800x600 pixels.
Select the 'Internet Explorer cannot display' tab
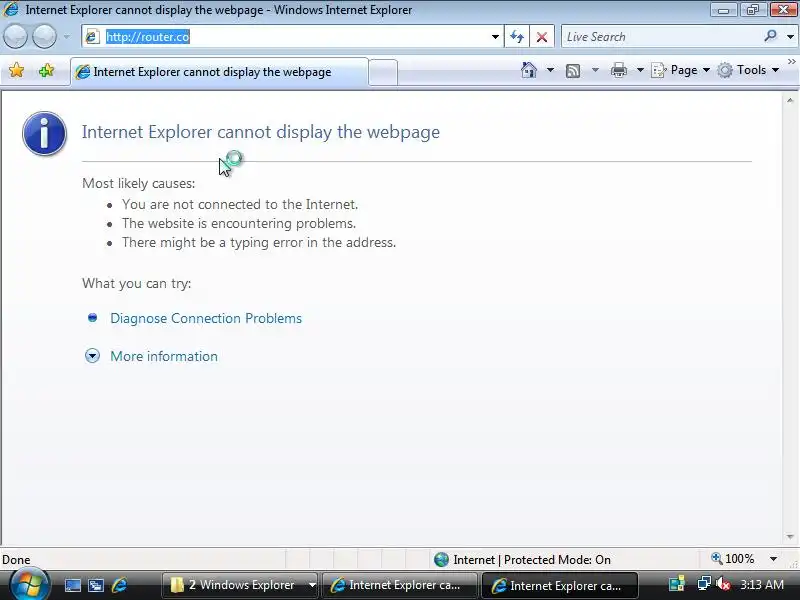pos(219,72)
